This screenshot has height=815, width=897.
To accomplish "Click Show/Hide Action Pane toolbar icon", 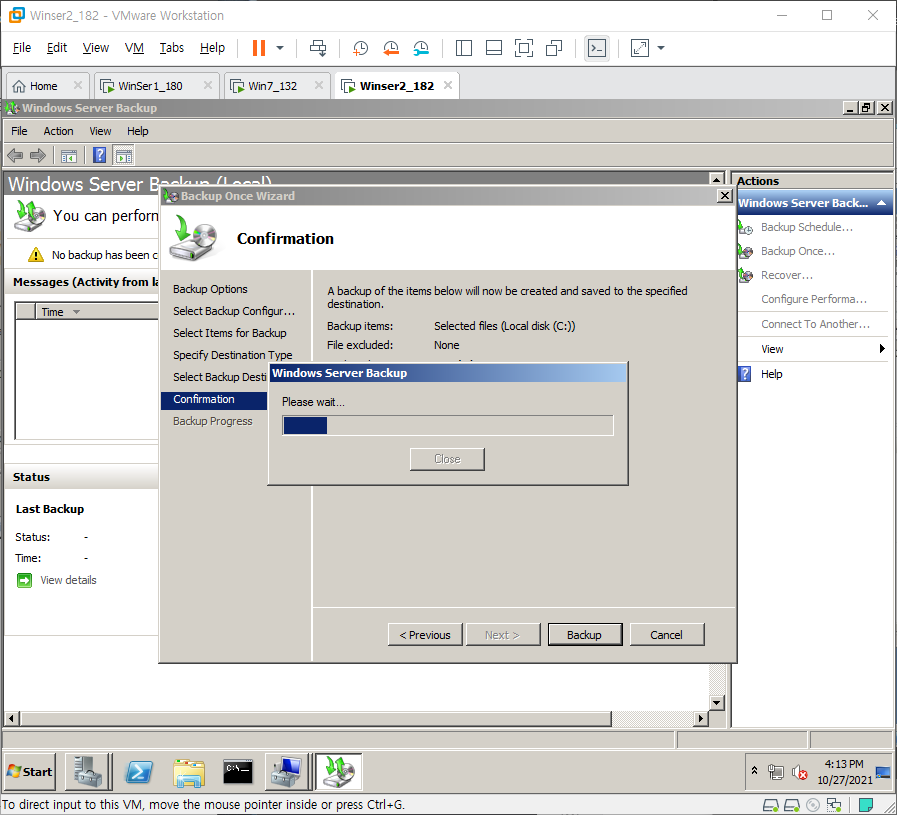I will (x=124, y=156).
